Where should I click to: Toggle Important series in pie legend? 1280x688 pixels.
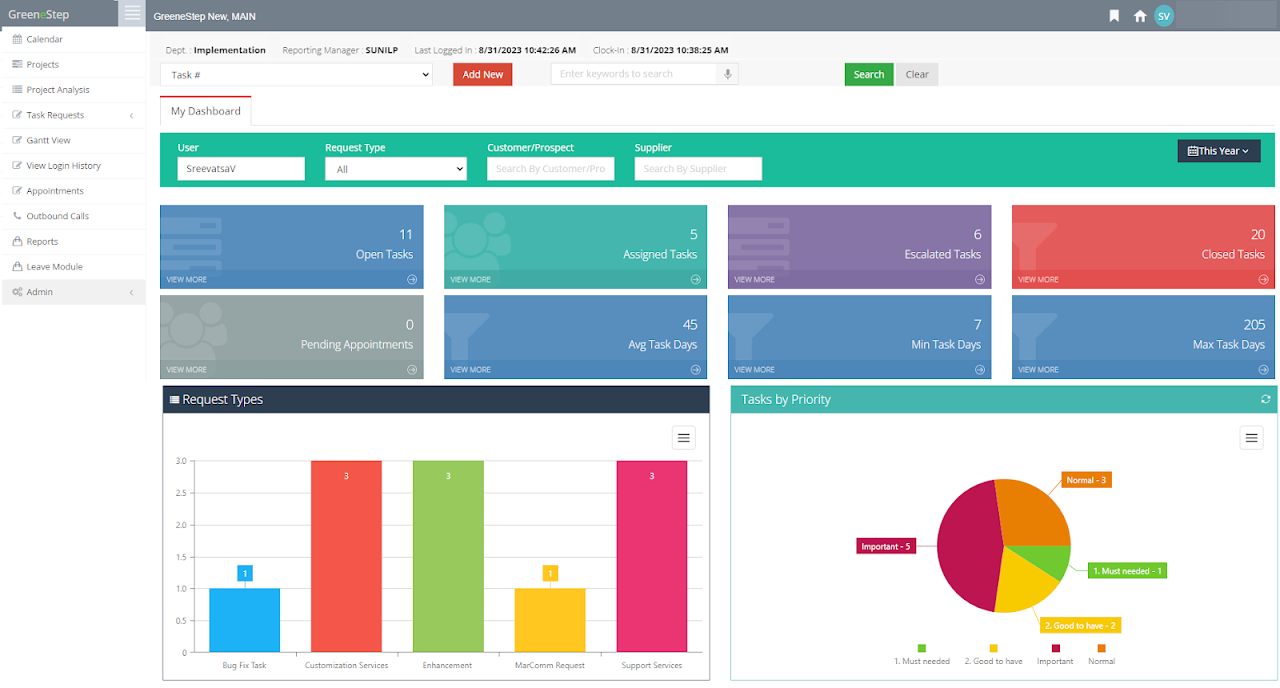[x=1055, y=655]
